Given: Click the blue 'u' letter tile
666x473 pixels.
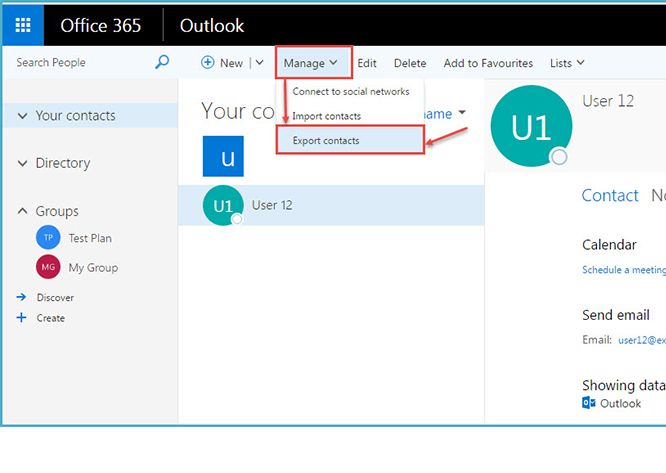Looking at the screenshot, I should (x=223, y=156).
